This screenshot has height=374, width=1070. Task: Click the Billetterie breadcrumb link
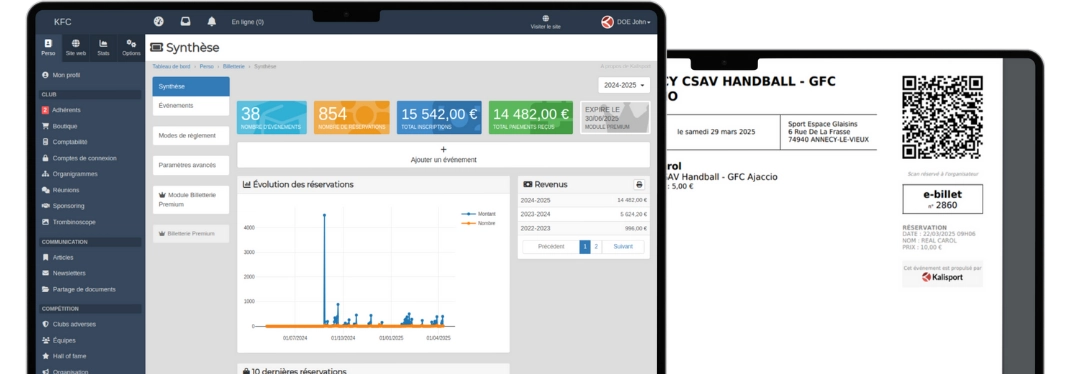point(234,66)
